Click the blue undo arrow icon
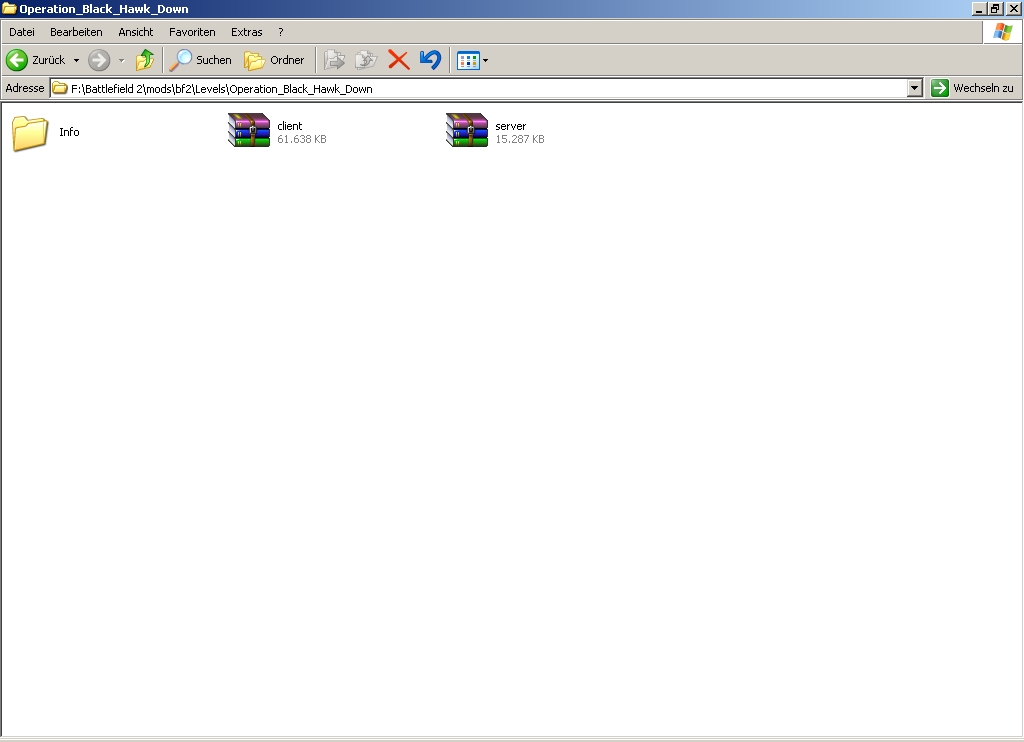The image size is (1024, 742). click(430, 60)
